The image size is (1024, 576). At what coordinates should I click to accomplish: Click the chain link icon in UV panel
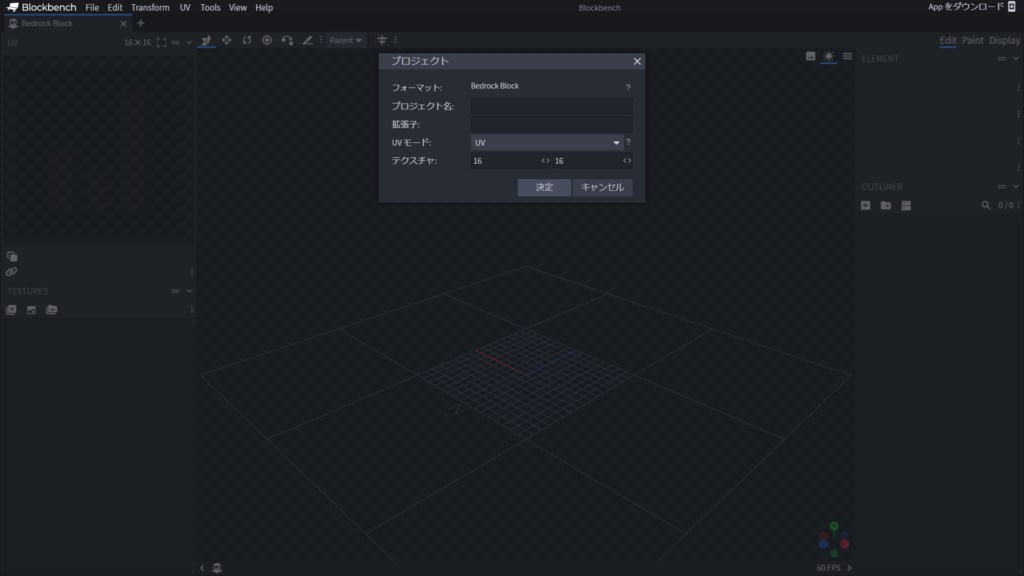click(12, 271)
